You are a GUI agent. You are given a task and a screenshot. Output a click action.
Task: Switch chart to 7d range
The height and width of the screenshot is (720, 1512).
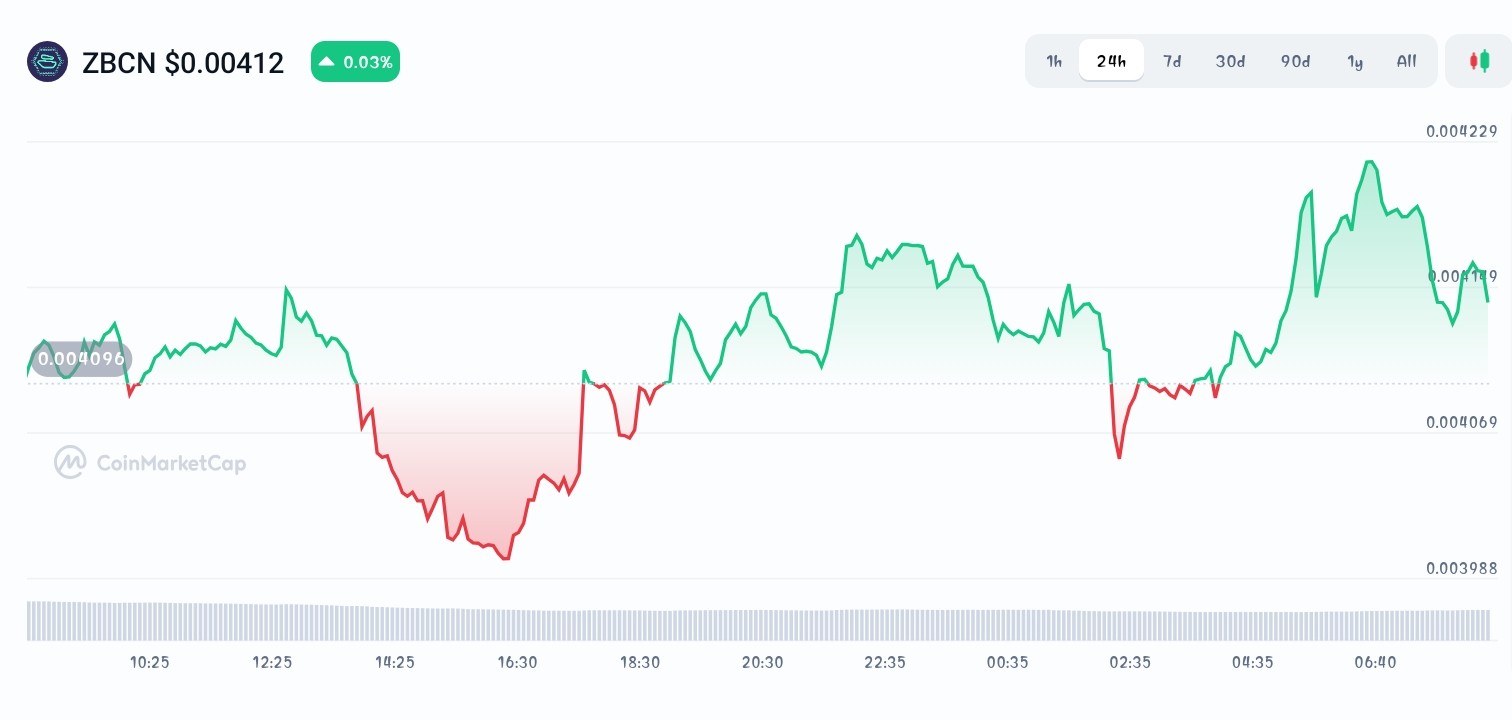click(1172, 61)
